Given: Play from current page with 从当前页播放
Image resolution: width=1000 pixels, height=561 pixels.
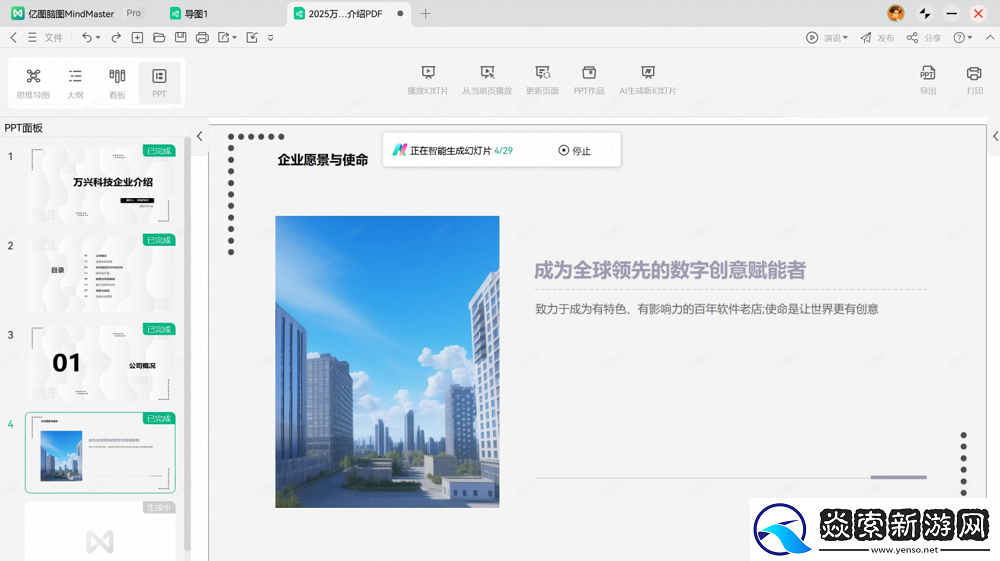Looking at the screenshot, I should pyautogui.click(x=487, y=80).
